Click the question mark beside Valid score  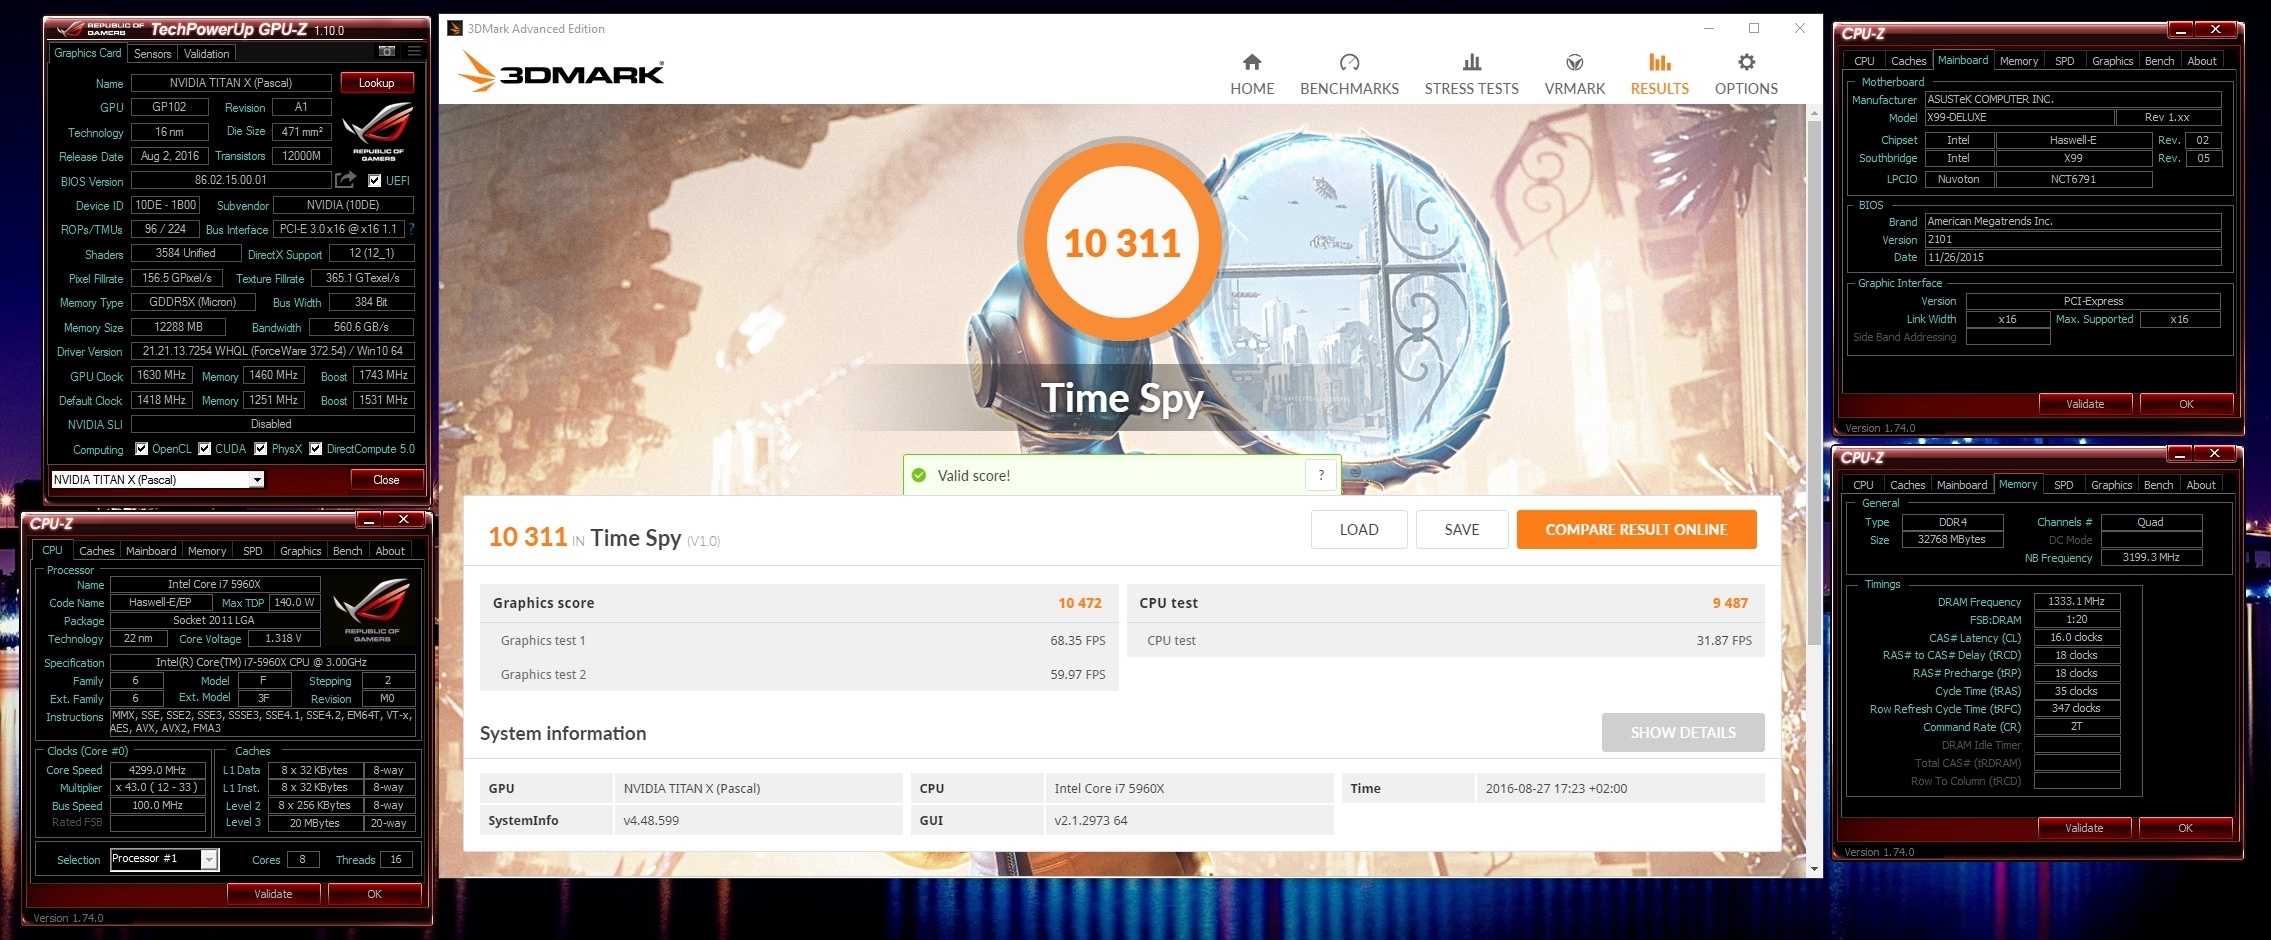pyautogui.click(x=1321, y=475)
